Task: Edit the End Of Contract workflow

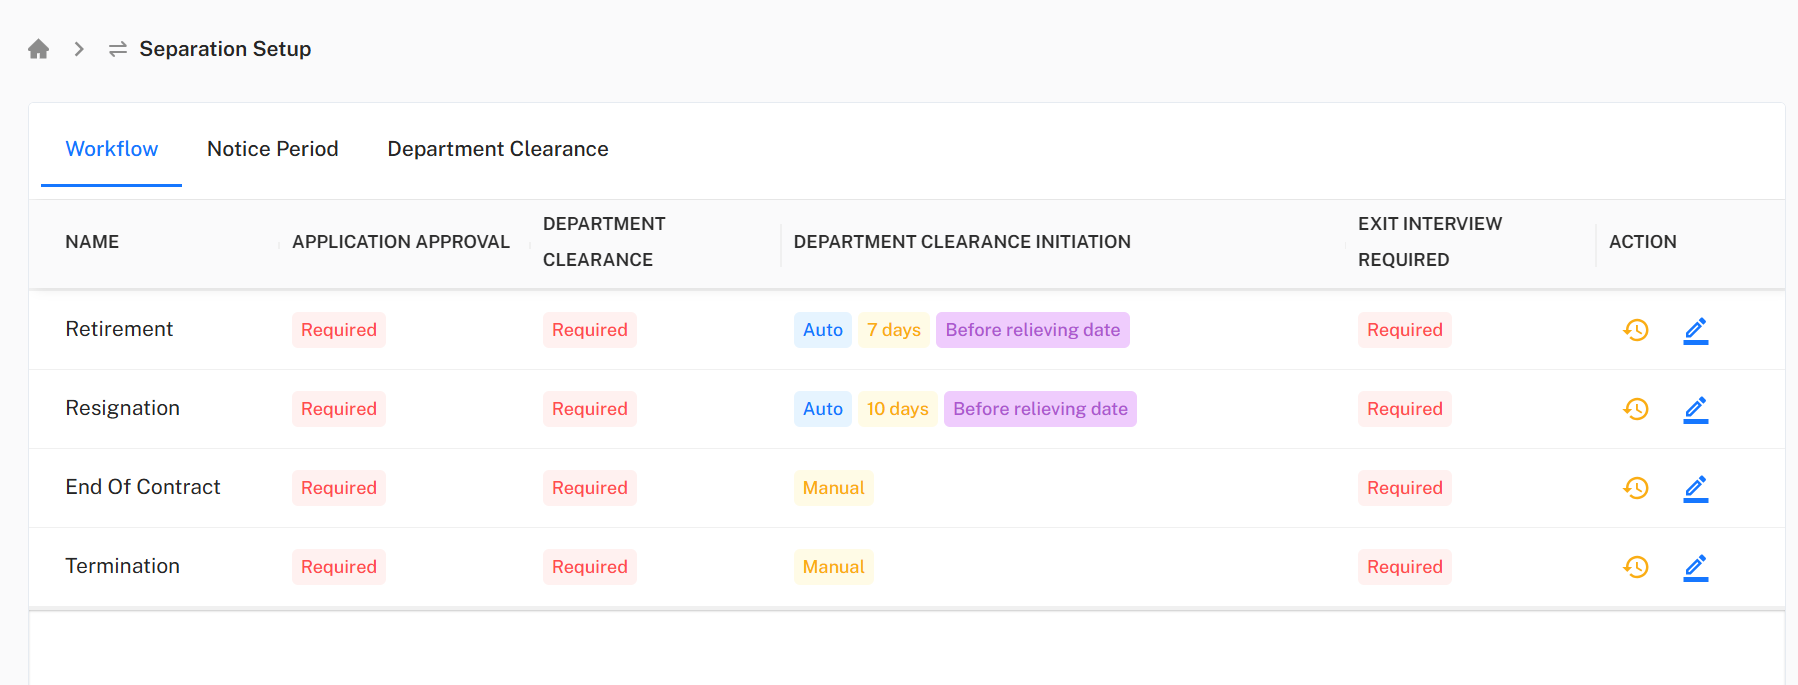Action: pyautogui.click(x=1696, y=488)
